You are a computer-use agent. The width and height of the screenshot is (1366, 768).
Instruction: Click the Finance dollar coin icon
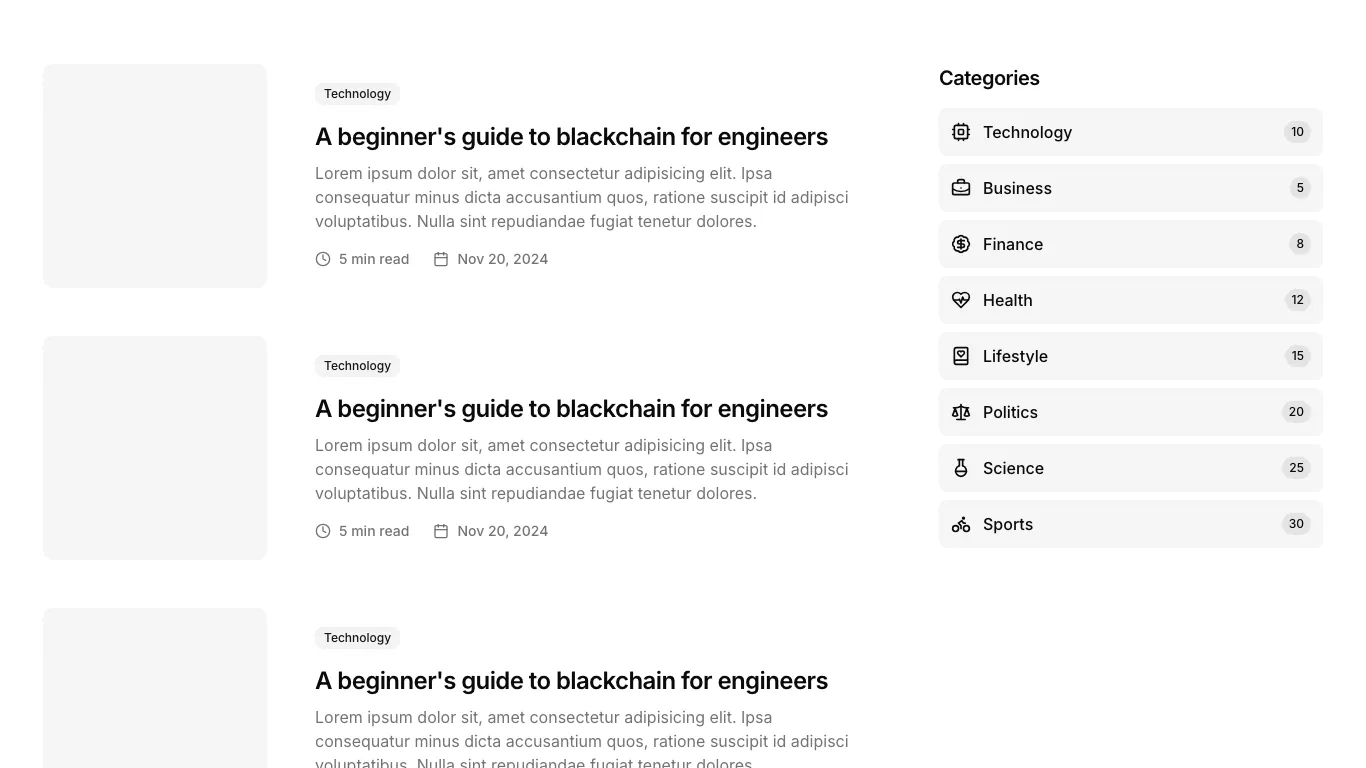[x=961, y=244]
